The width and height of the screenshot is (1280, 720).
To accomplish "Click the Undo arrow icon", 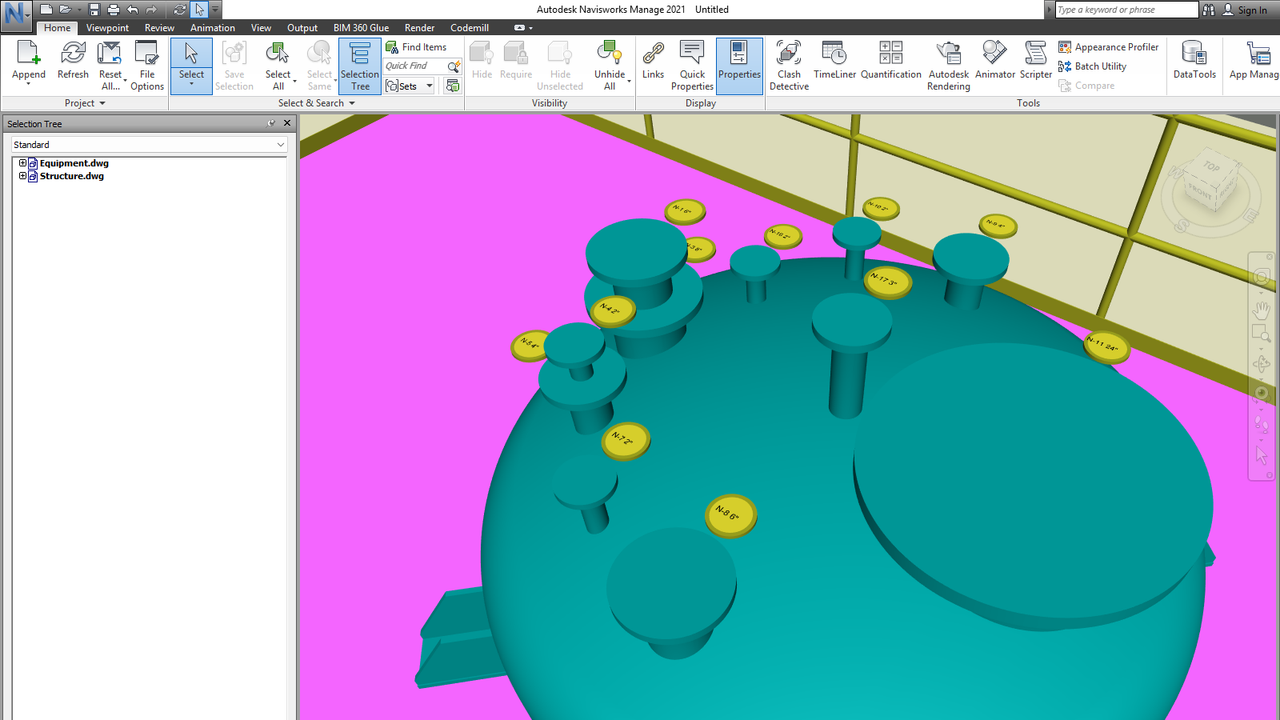I will [x=132, y=9].
